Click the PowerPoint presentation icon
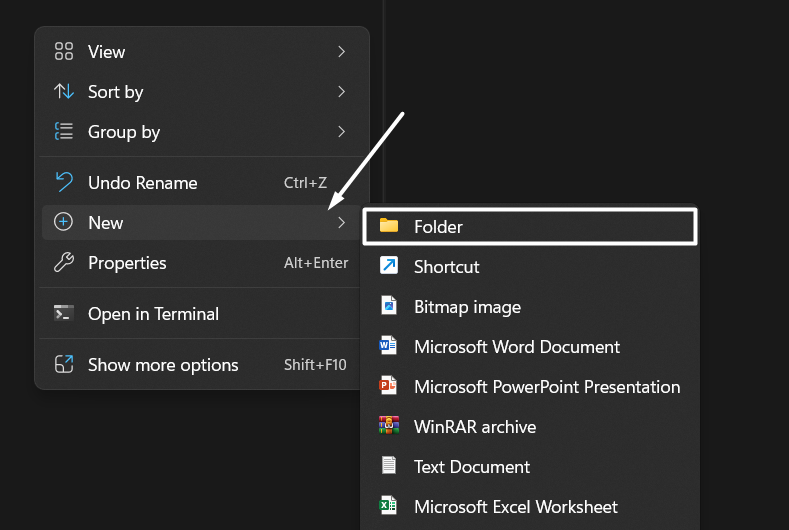This screenshot has height=530, width=789. tap(389, 386)
